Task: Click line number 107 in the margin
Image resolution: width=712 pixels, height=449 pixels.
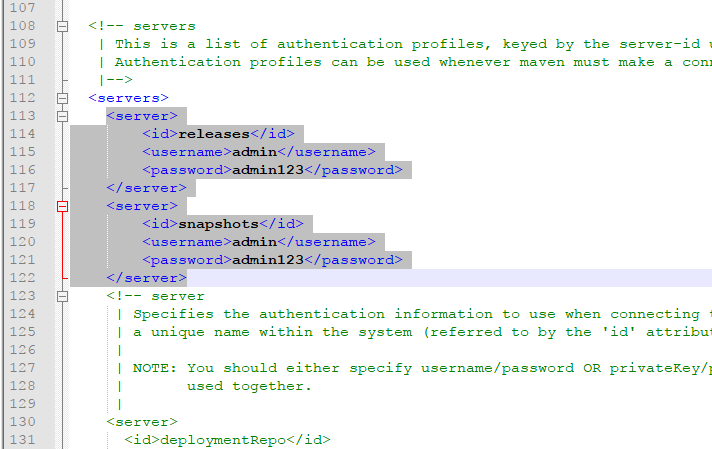Action: click(22, 8)
